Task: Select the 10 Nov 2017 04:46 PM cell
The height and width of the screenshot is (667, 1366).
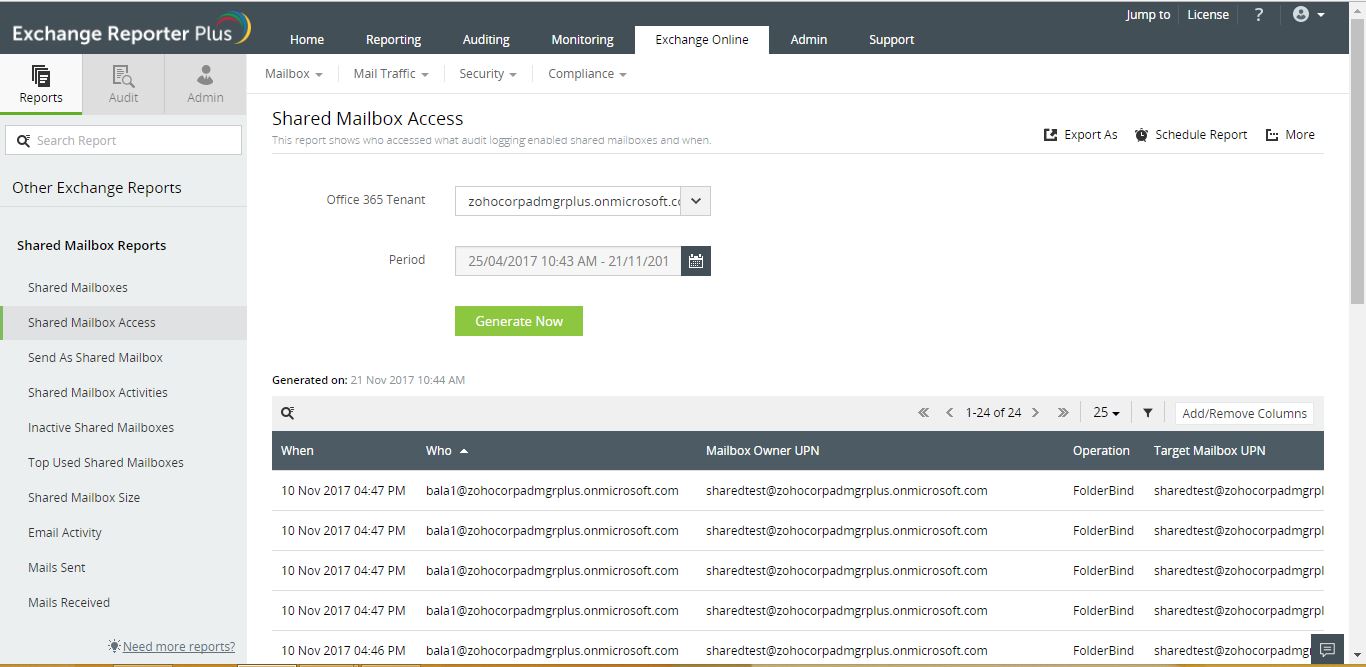Action: [x=343, y=651]
